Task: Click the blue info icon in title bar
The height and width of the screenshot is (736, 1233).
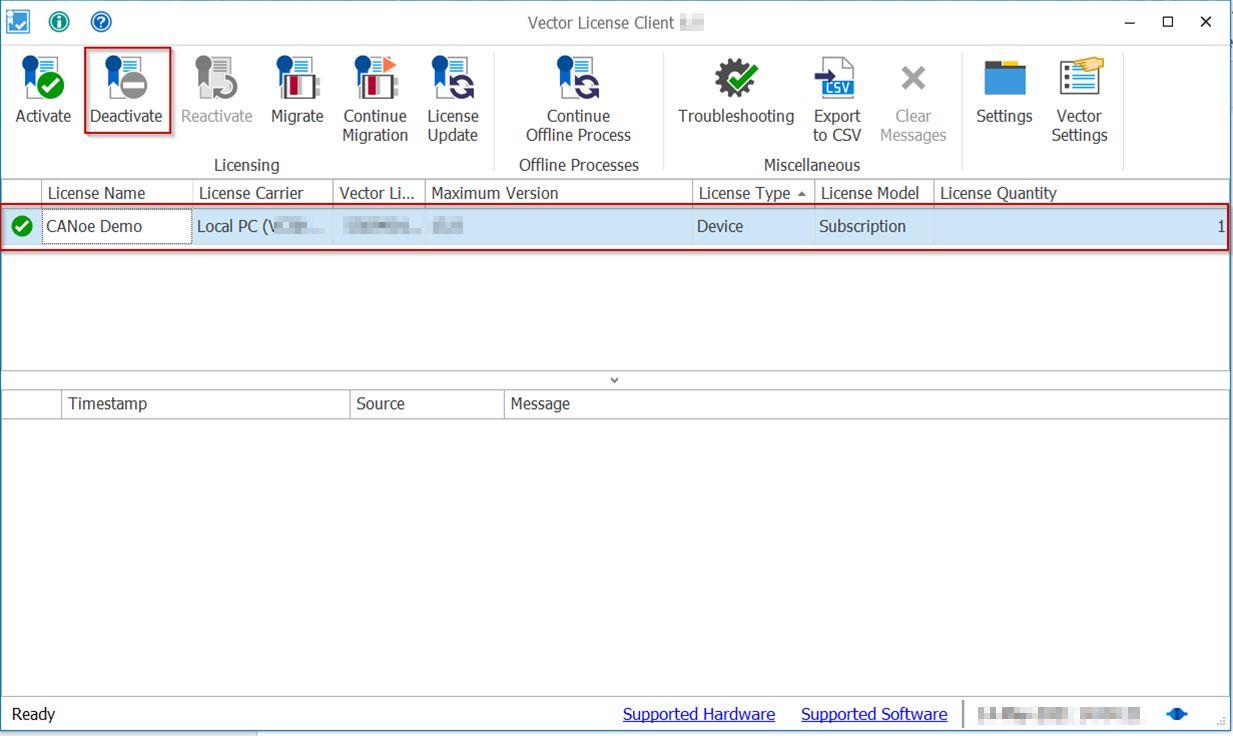Action: point(59,21)
